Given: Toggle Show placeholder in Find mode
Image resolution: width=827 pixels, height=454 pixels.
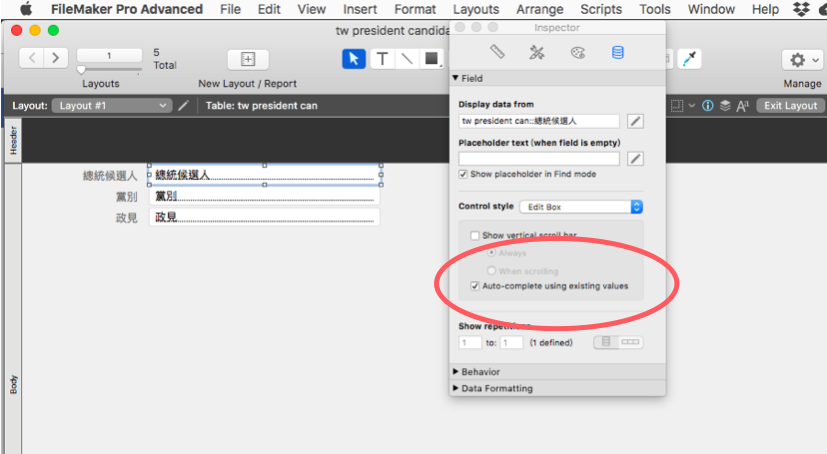Looking at the screenshot, I should [463, 174].
